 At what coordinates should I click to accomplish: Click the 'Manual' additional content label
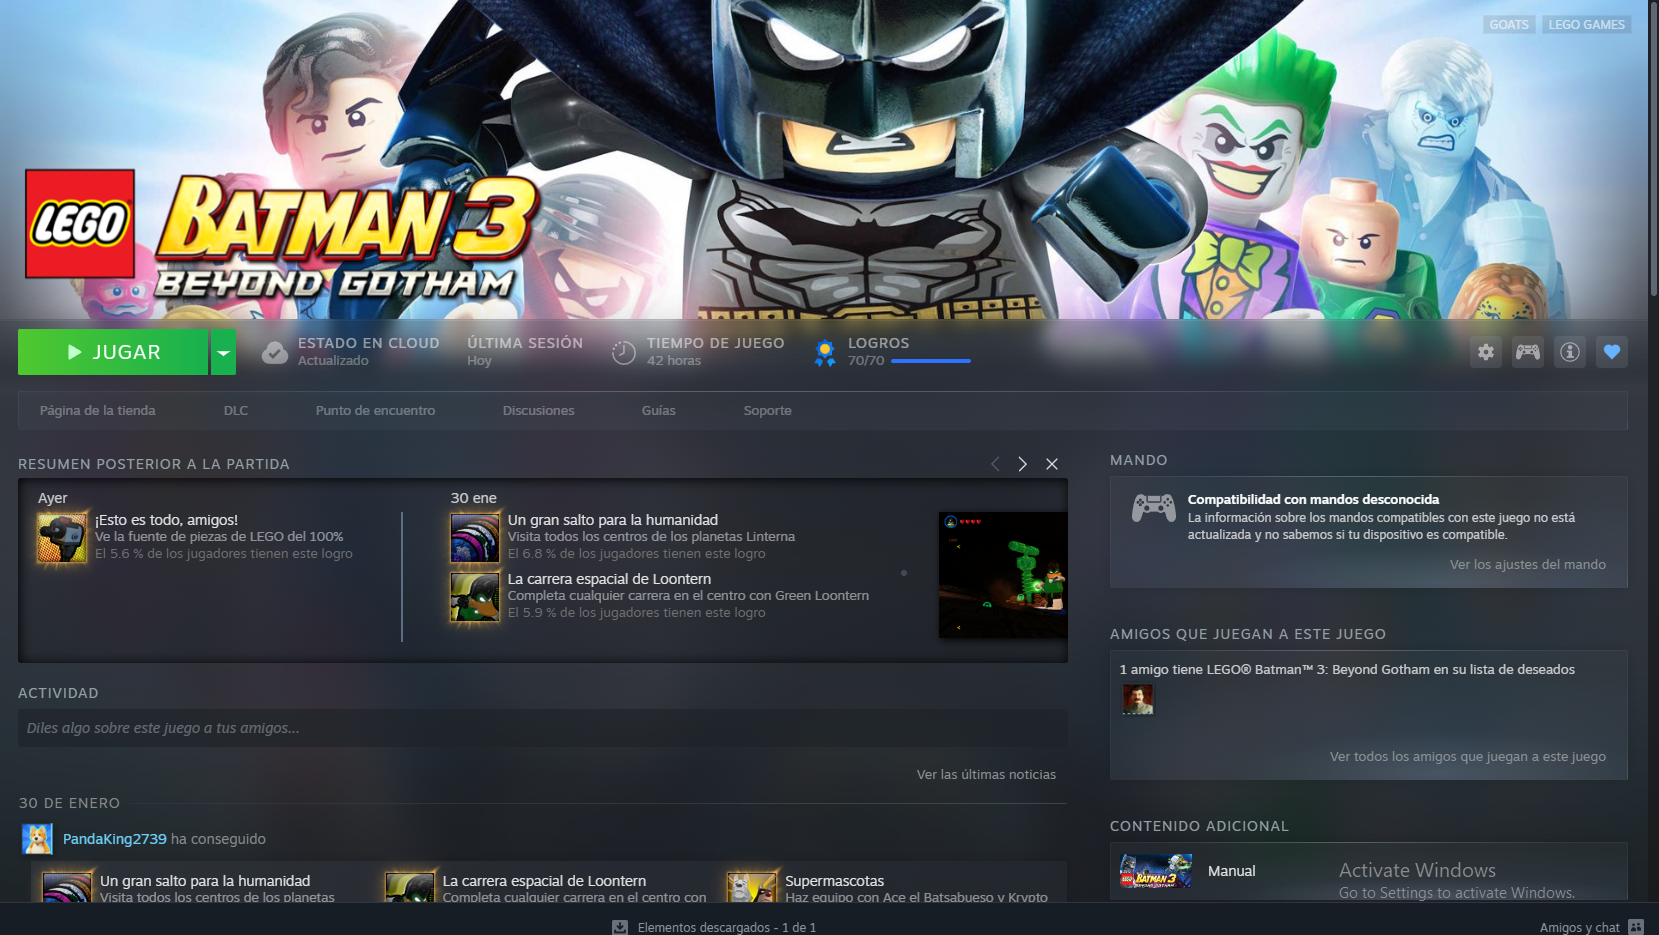tap(1232, 871)
